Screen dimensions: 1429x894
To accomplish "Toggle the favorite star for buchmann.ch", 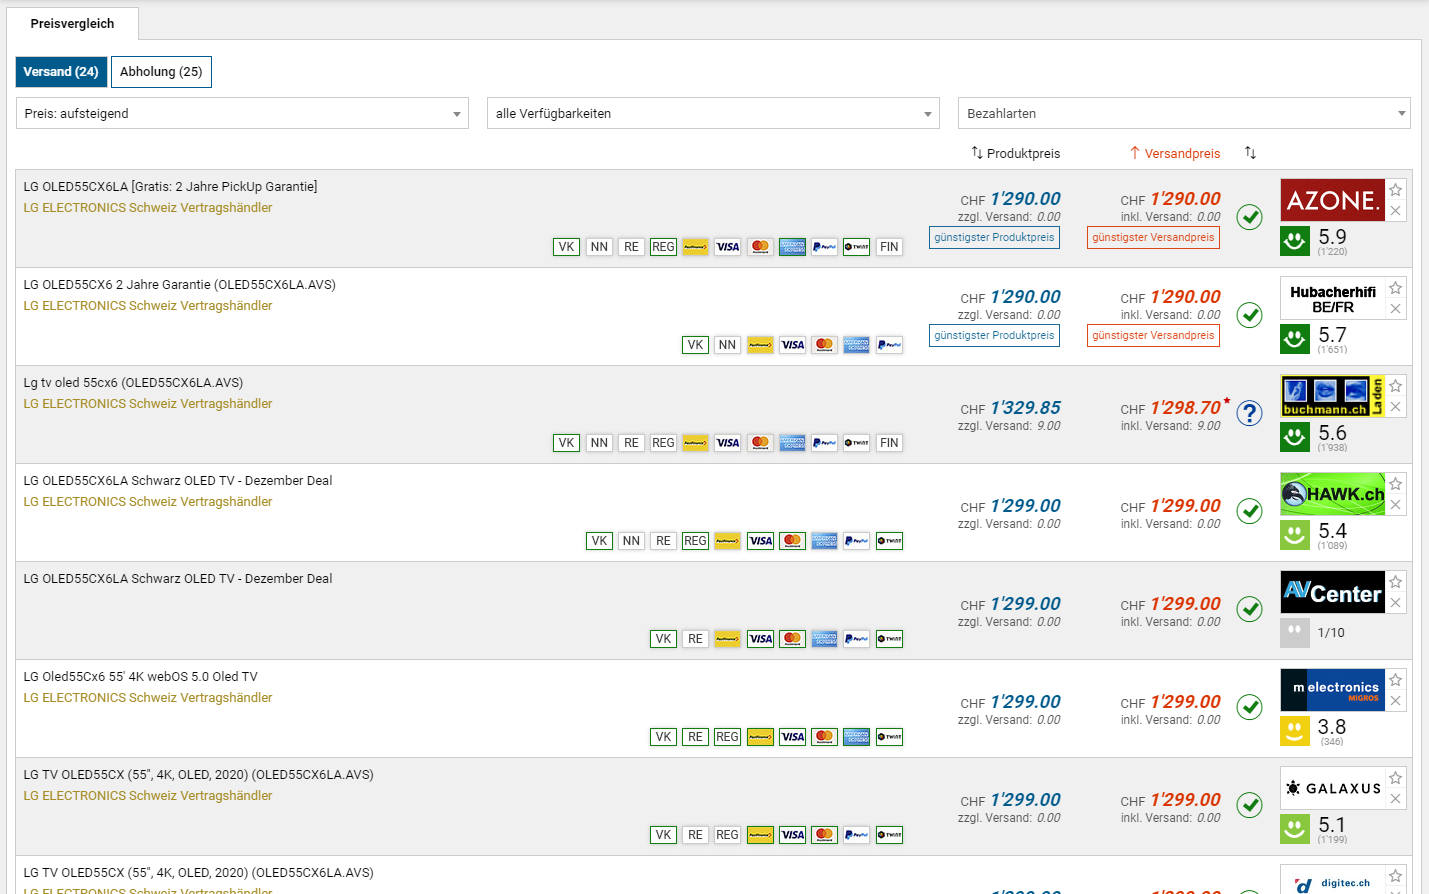I will (1395, 386).
